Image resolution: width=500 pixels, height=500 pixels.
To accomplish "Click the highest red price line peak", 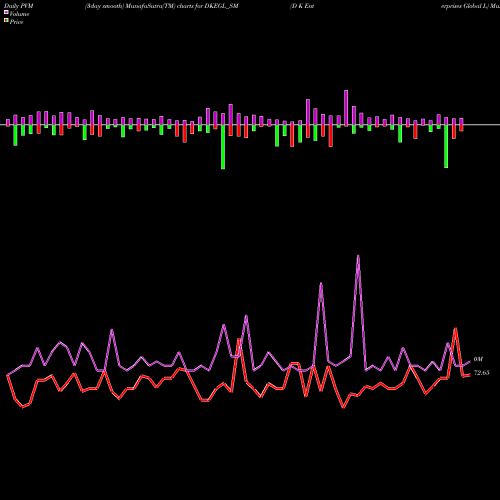I will (455, 329).
